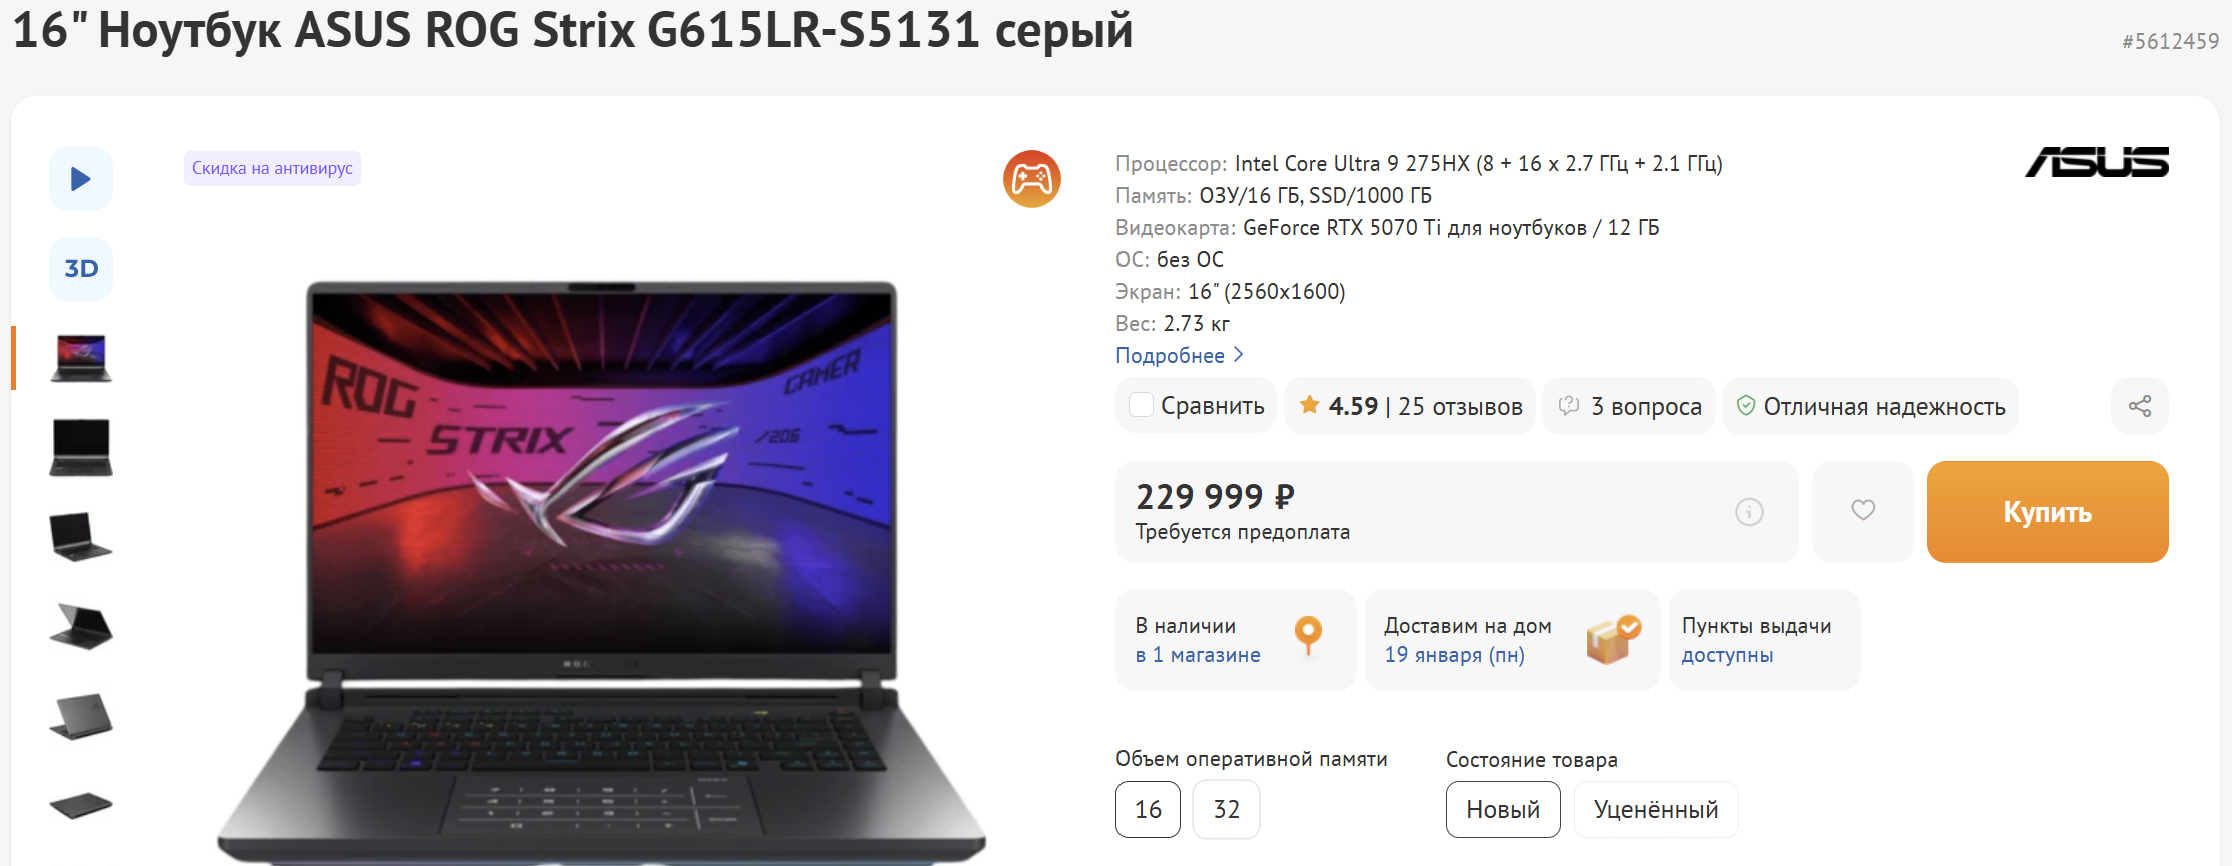
Task: Open the 3D product view
Action: pyautogui.click(x=81, y=269)
